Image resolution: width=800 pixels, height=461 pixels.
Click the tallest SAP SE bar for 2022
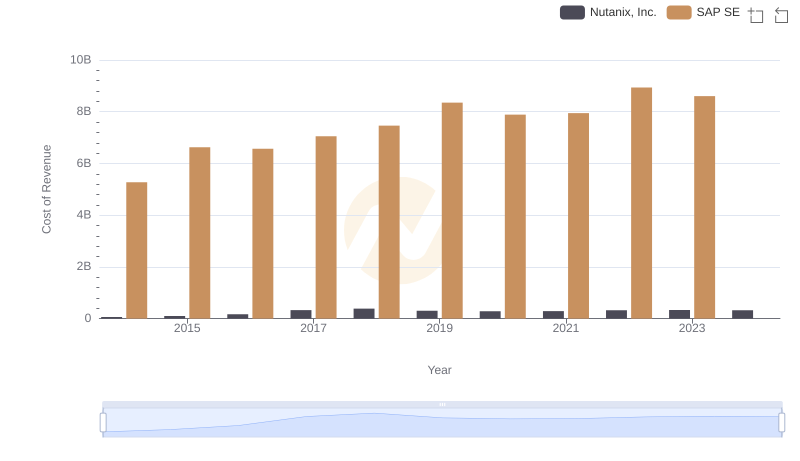641,203
